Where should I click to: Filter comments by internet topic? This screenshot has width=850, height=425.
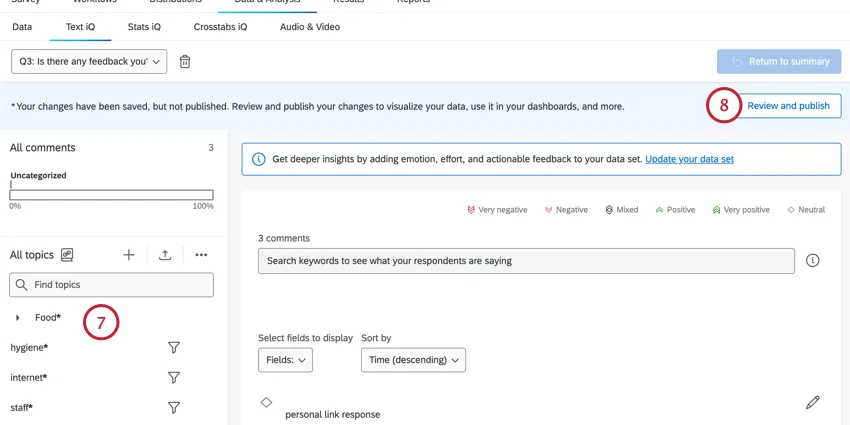173,378
